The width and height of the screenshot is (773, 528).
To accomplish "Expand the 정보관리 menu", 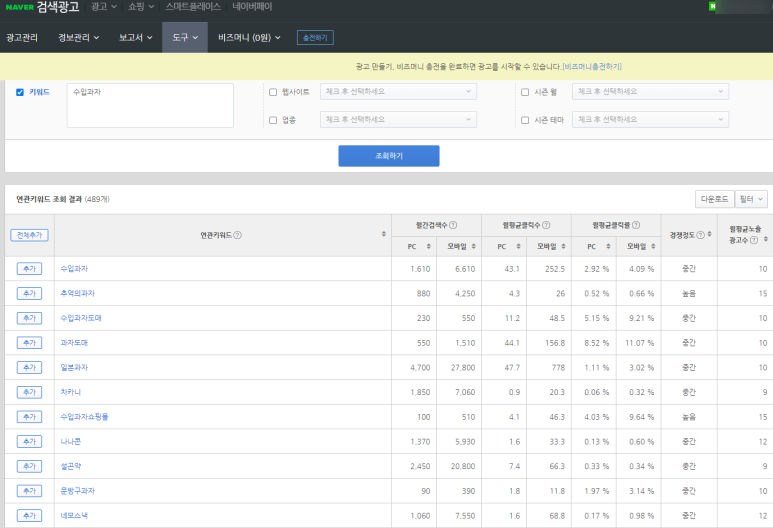I will click(78, 37).
